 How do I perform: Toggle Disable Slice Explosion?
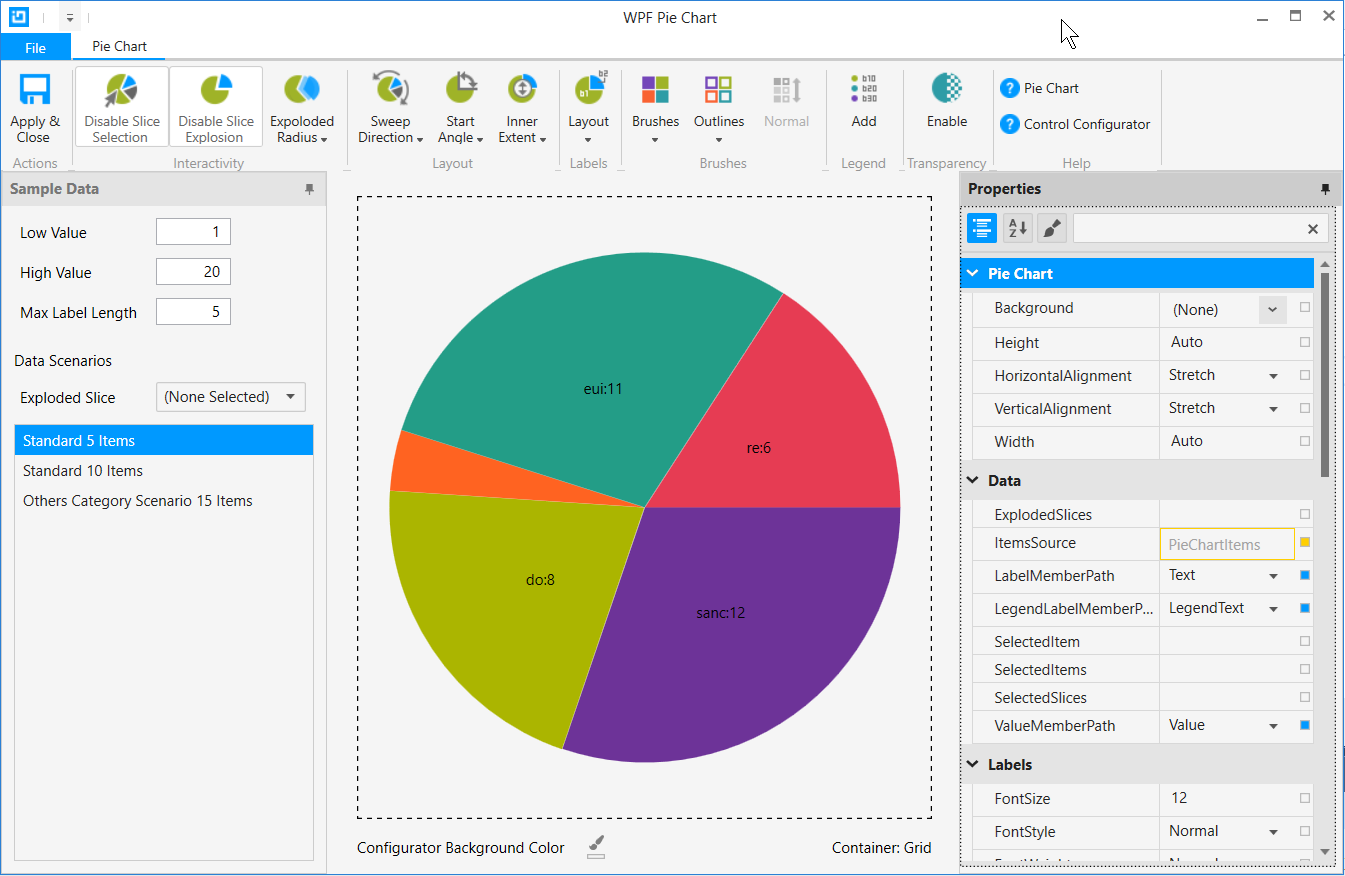click(216, 108)
